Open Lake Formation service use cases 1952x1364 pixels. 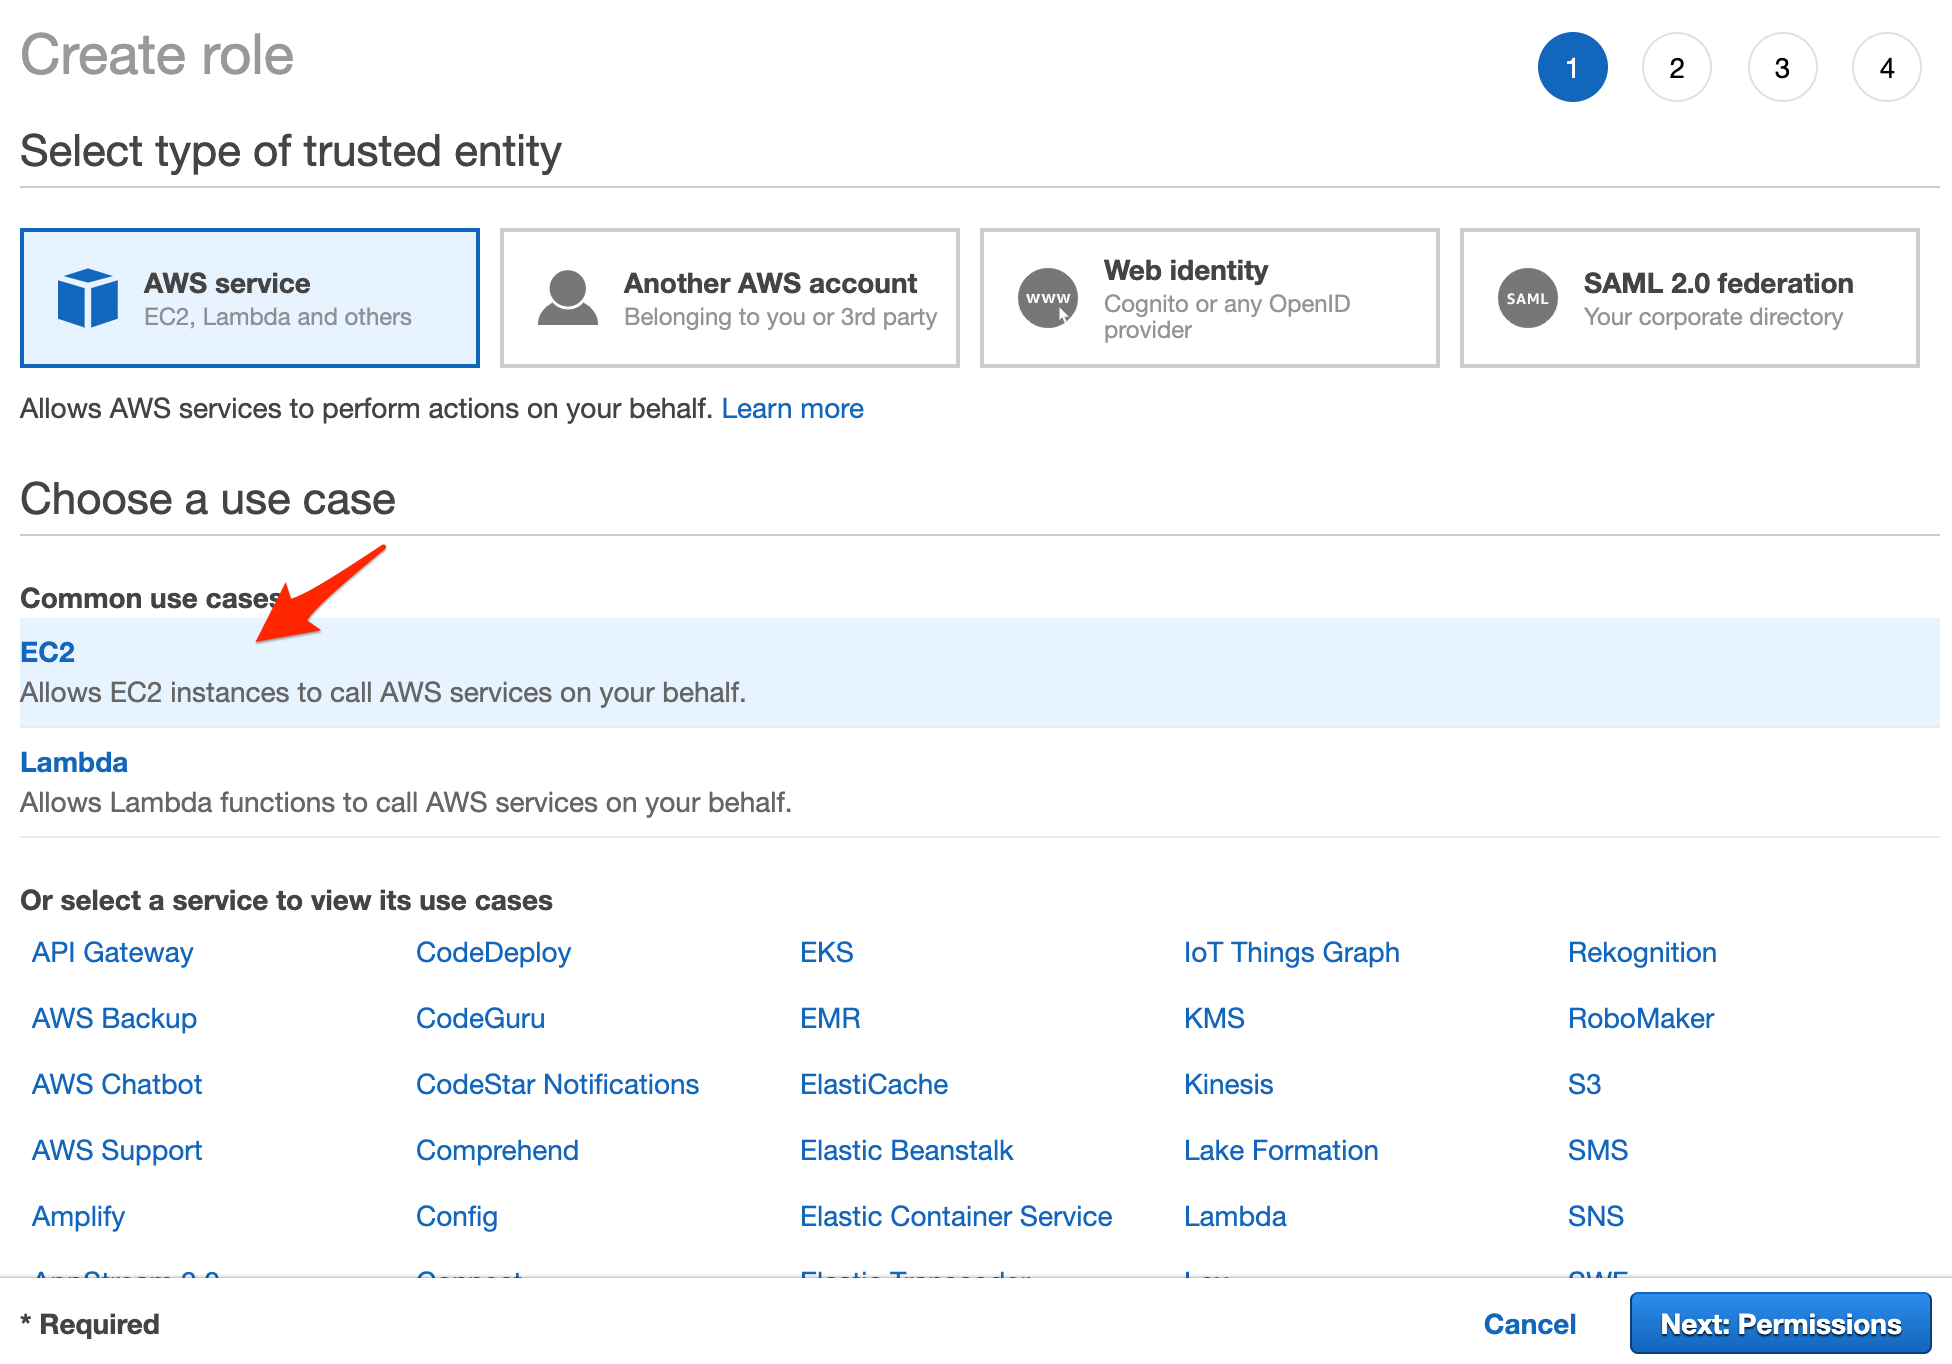click(1282, 1150)
